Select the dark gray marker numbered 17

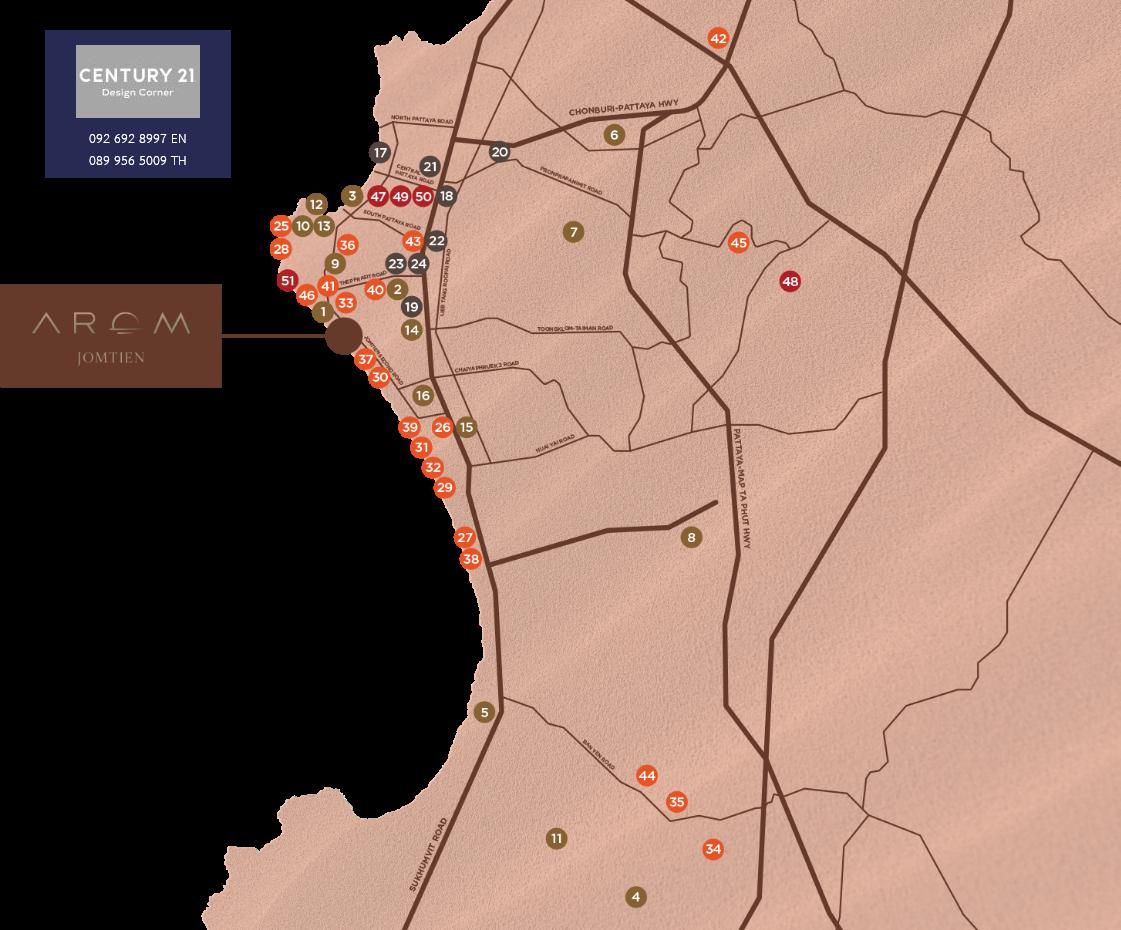click(x=379, y=153)
